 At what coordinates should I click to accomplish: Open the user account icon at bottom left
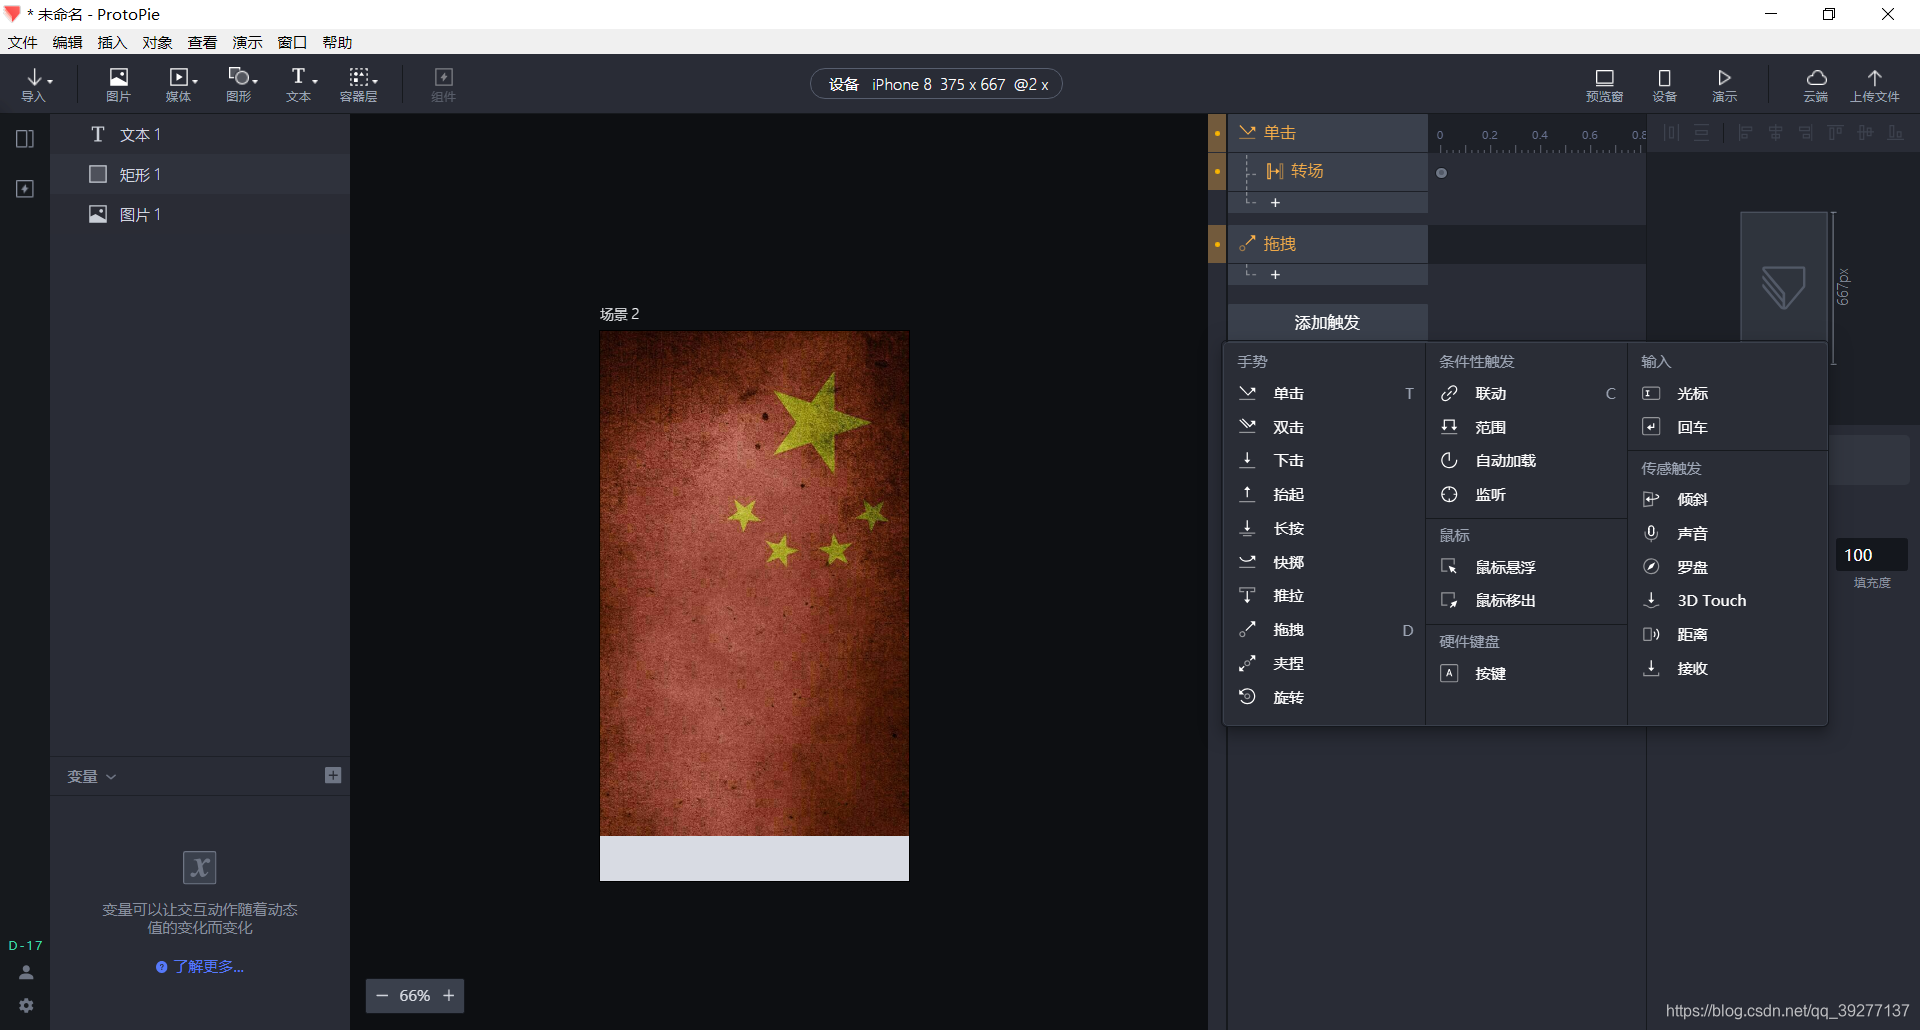click(26, 972)
